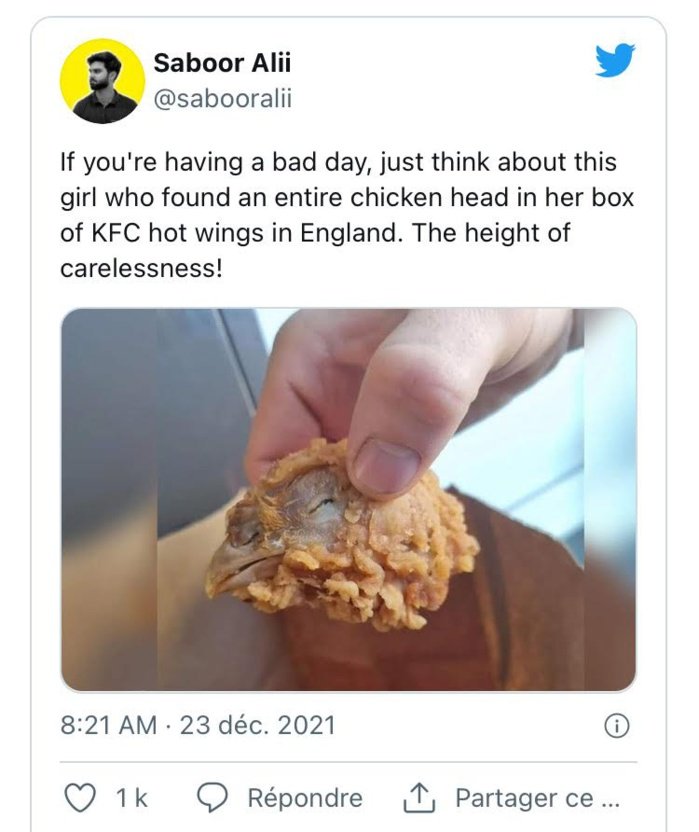Click the reply speech bubble icon
Image resolution: width=699 pixels, height=832 pixels.
(x=212, y=798)
